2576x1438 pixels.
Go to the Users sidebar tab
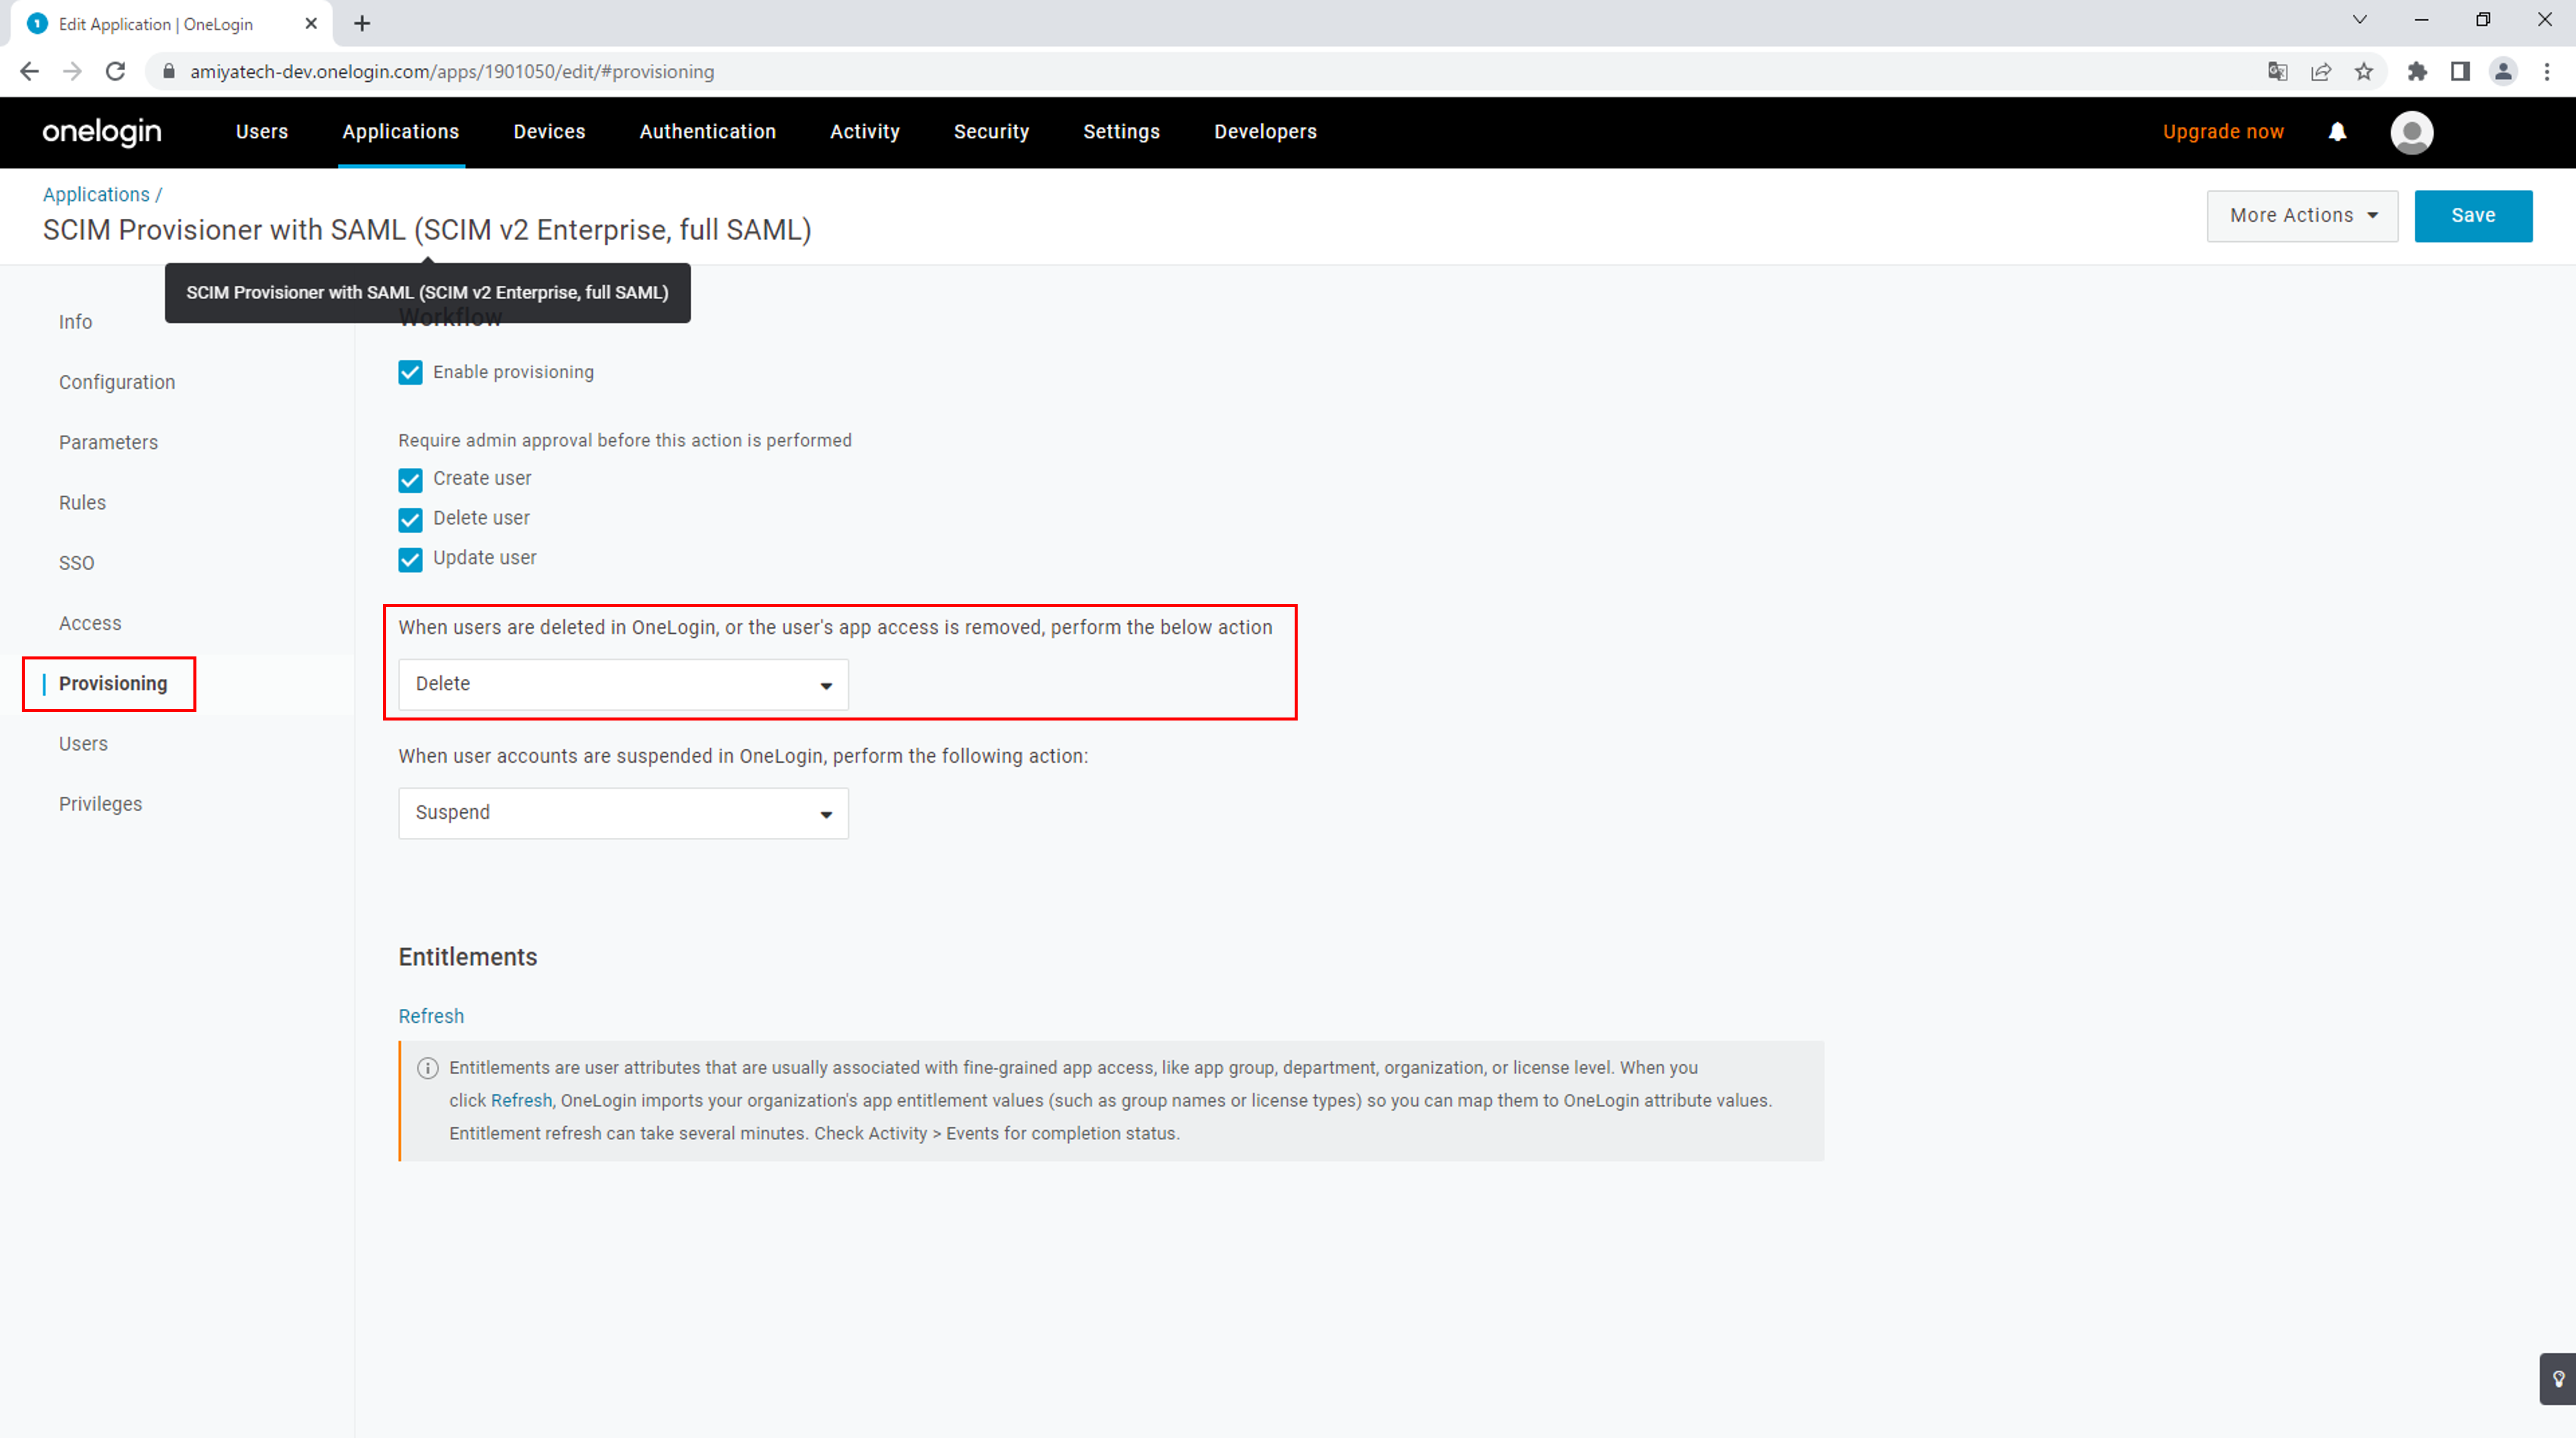[x=83, y=744]
